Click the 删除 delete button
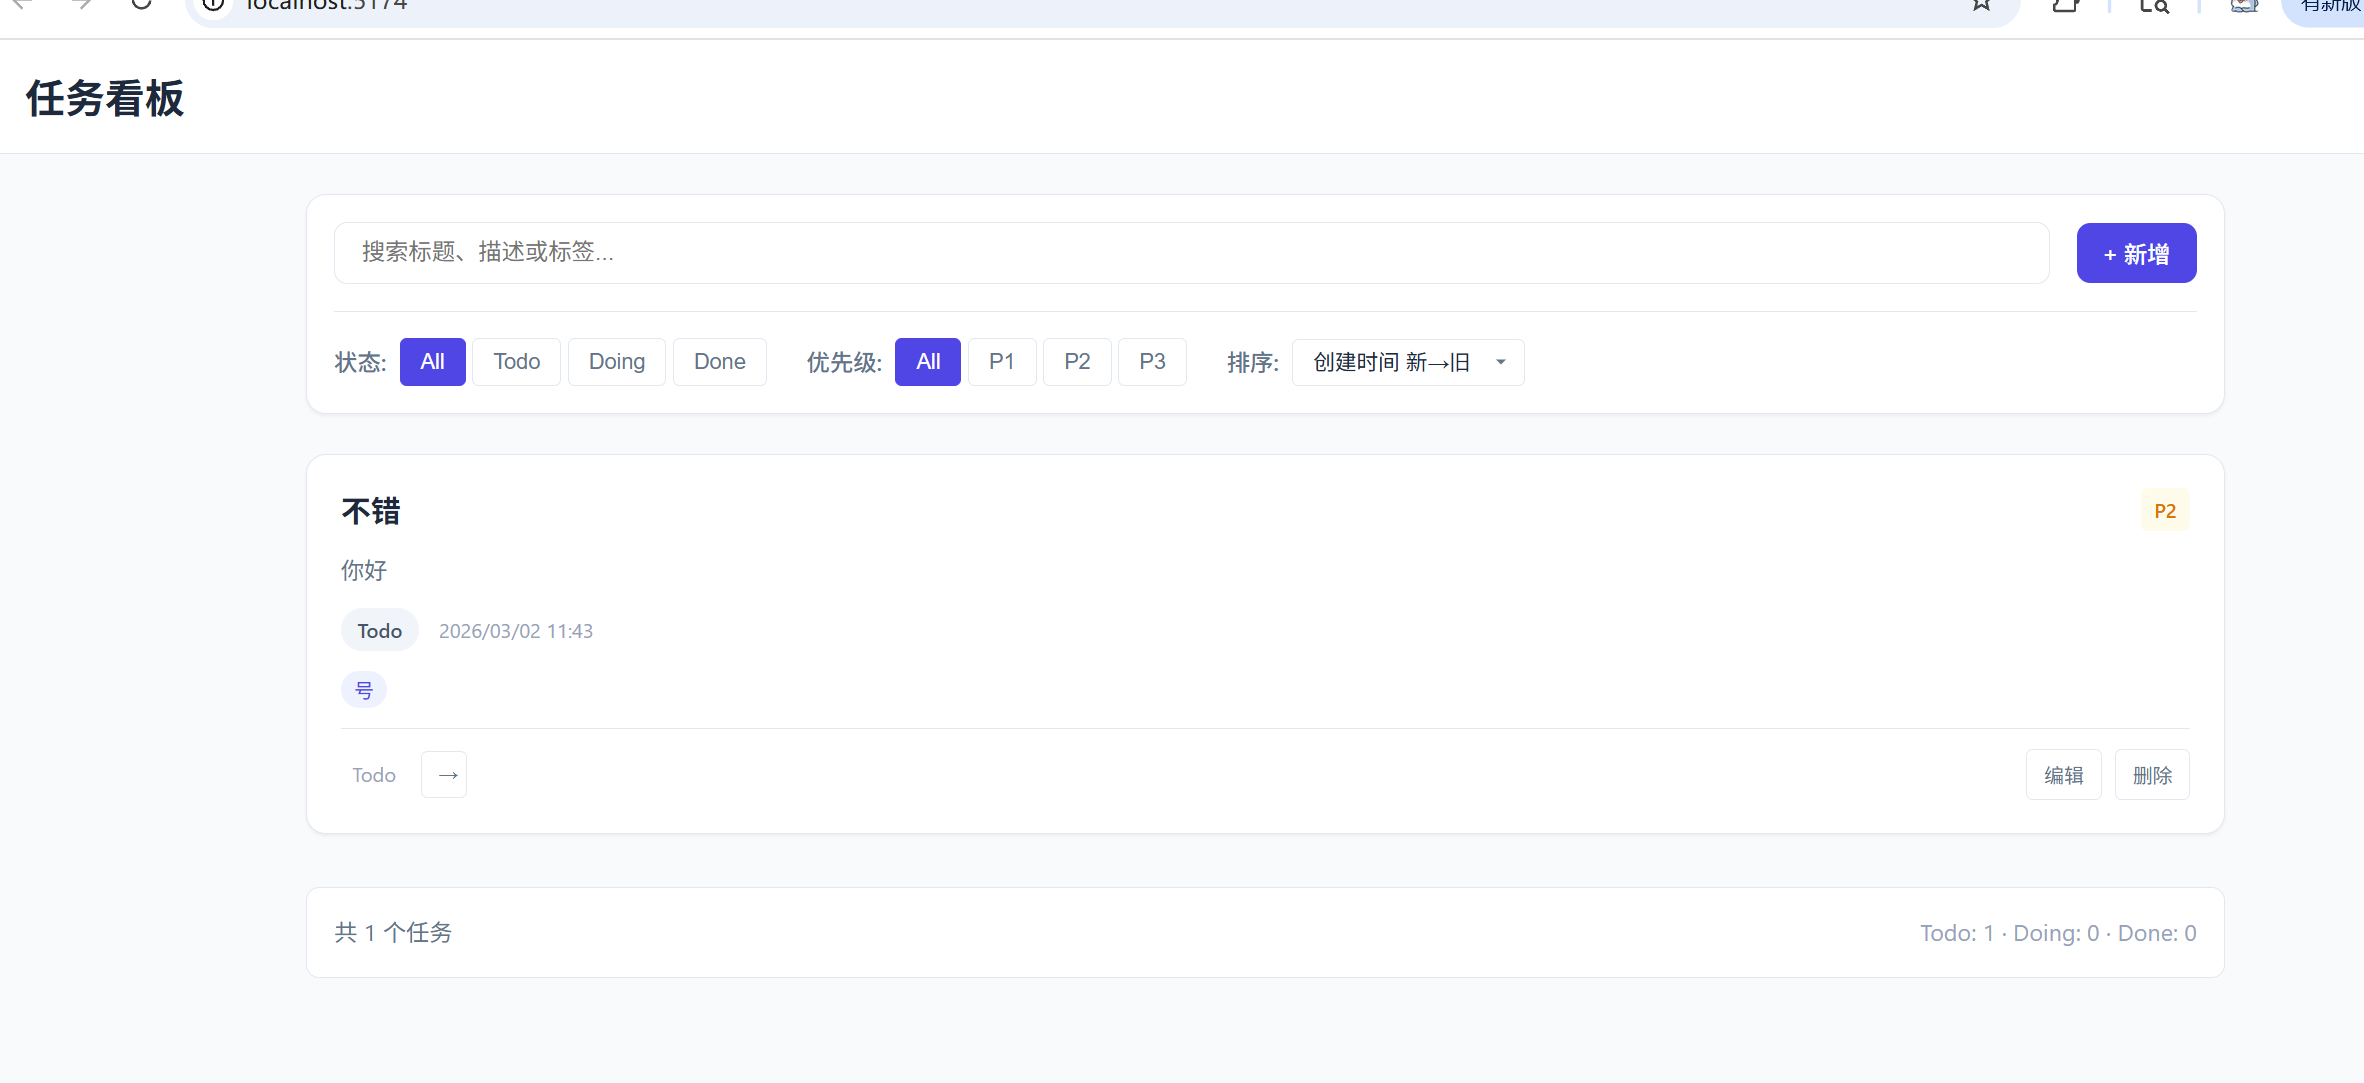Screen dimensions: 2364x1083 coord(2152,775)
